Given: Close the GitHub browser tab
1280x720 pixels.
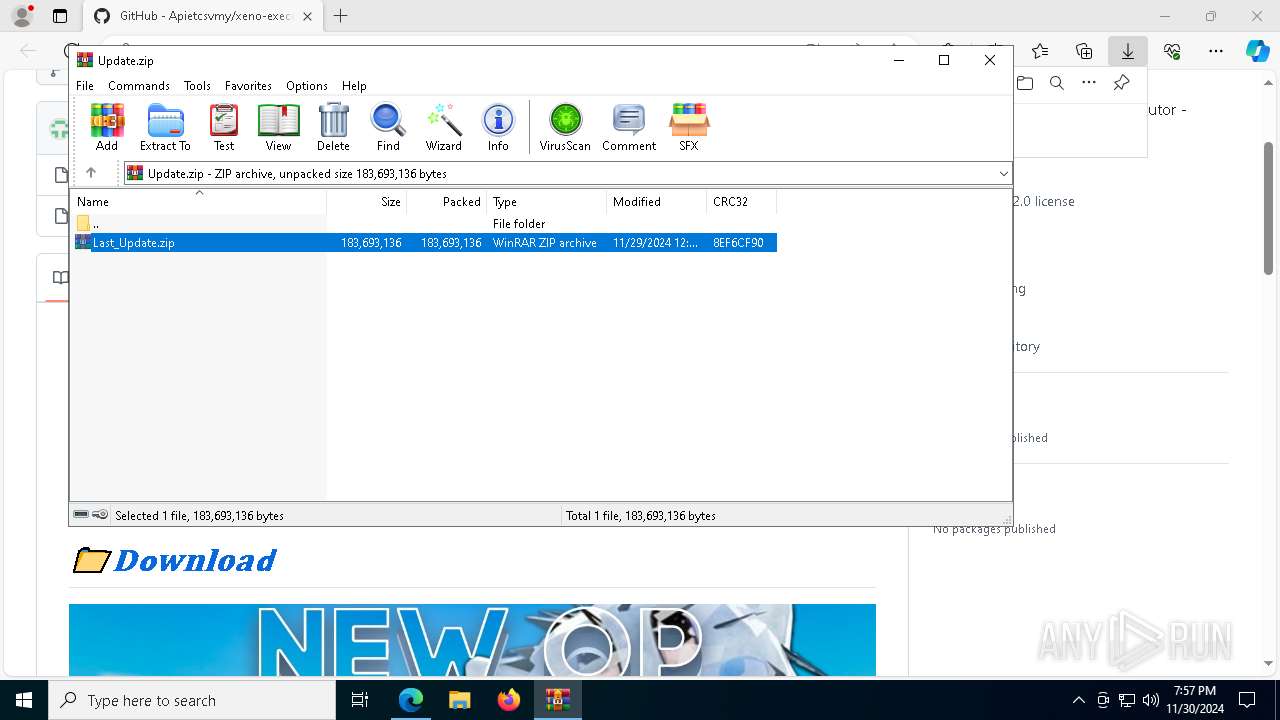Looking at the screenshot, I should (x=307, y=16).
